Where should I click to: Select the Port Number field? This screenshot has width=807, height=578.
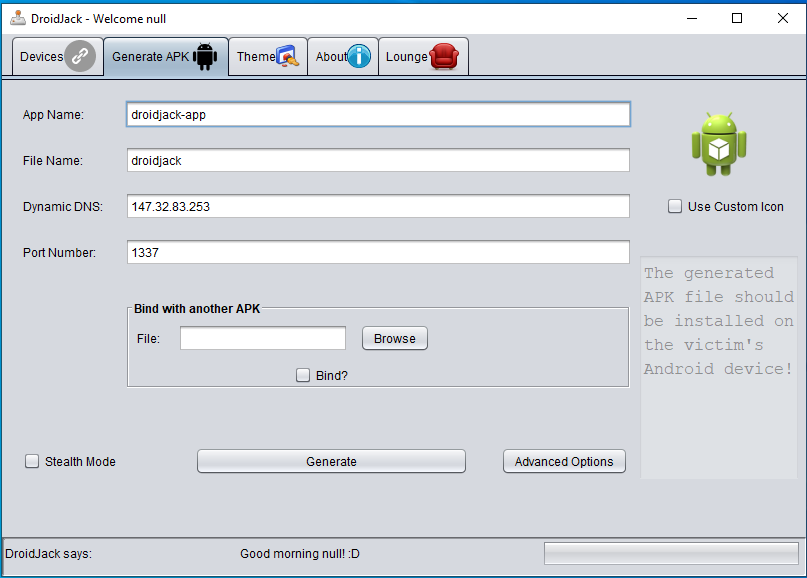pos(378,252)
